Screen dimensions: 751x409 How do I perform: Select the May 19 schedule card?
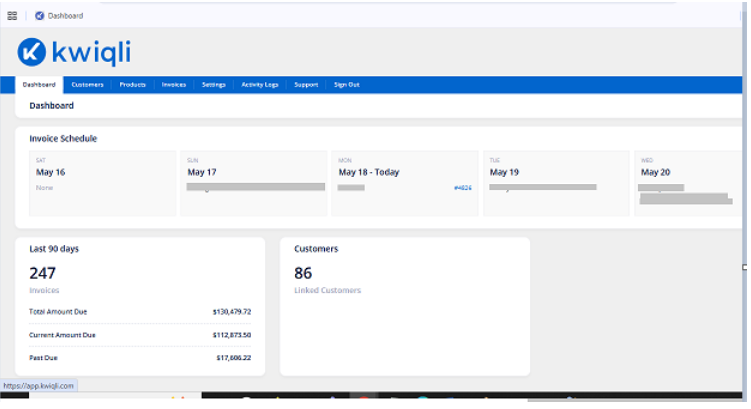click(x=556, y=183)
